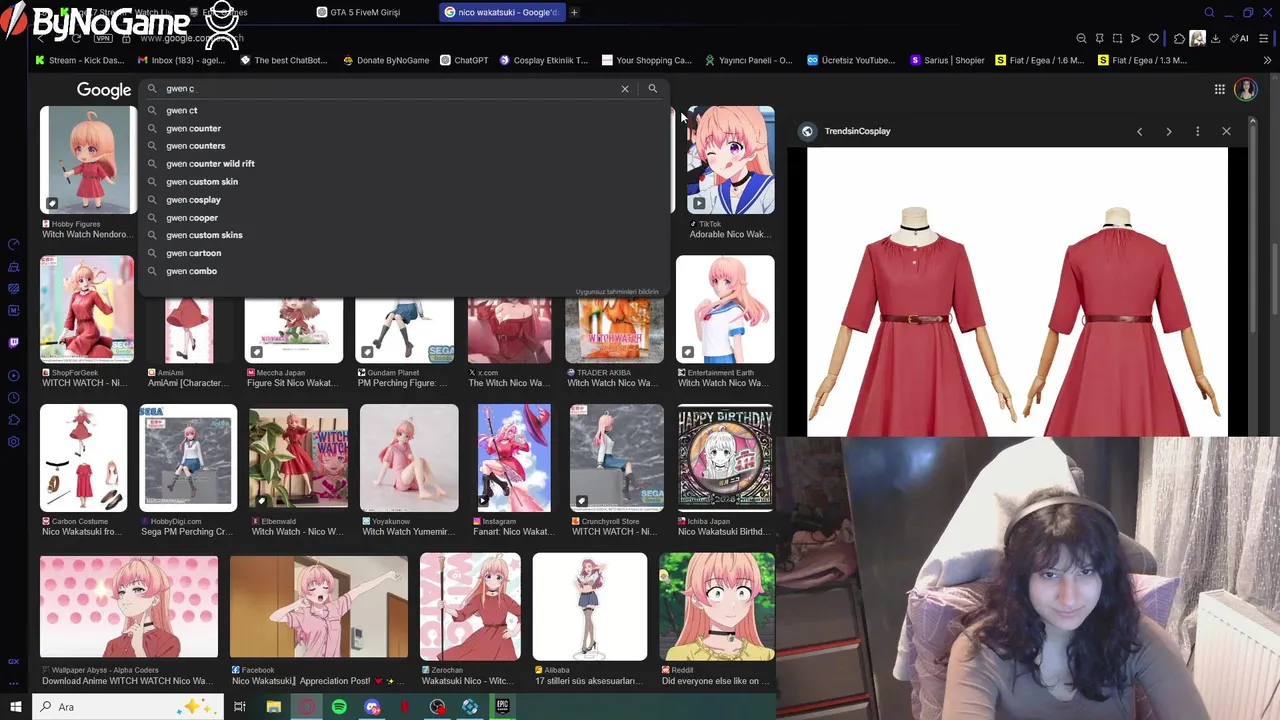Open the player sidebar icon

[x=13, y=376]
